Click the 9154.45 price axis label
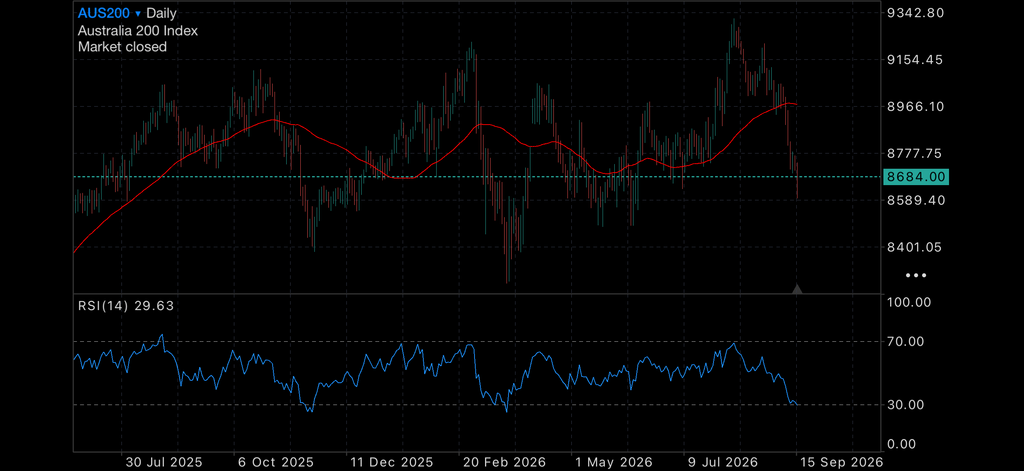Viewport: 1024px width, 471px height. pyautogui.click(x=916, y=59)
